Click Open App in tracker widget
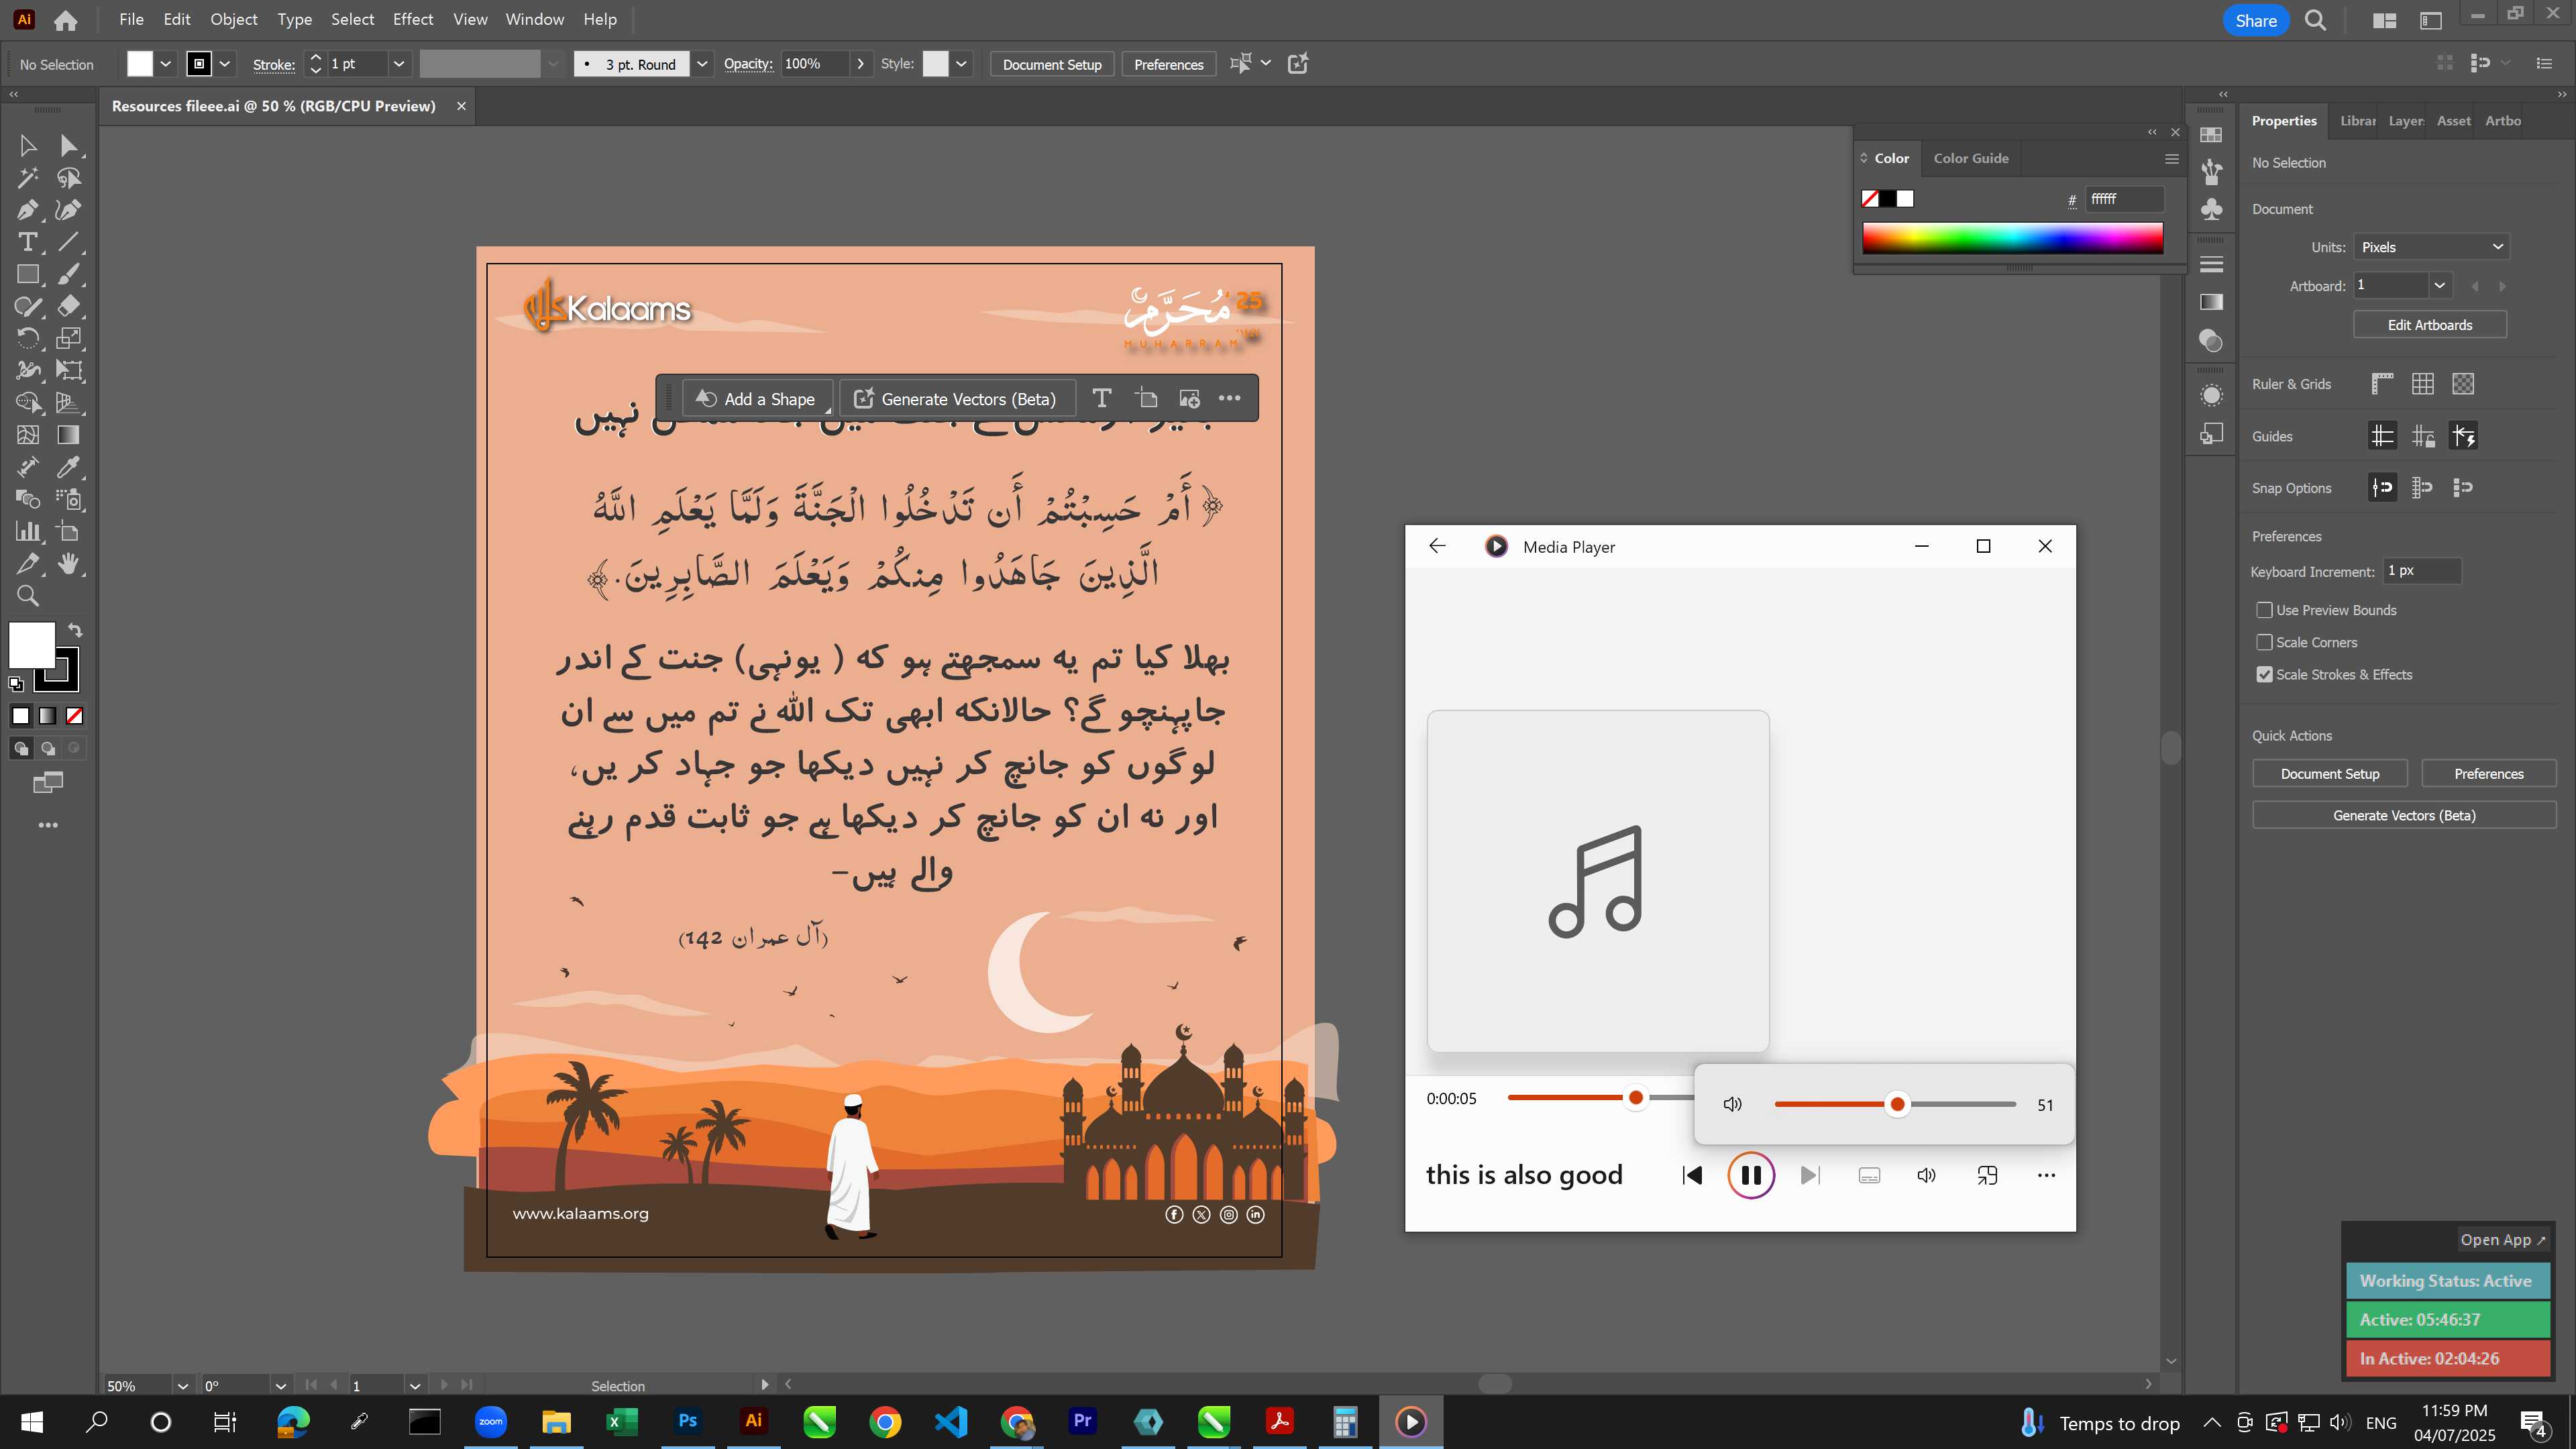This screenshot has width=2576, height=1449. tap(2503, 1240)
